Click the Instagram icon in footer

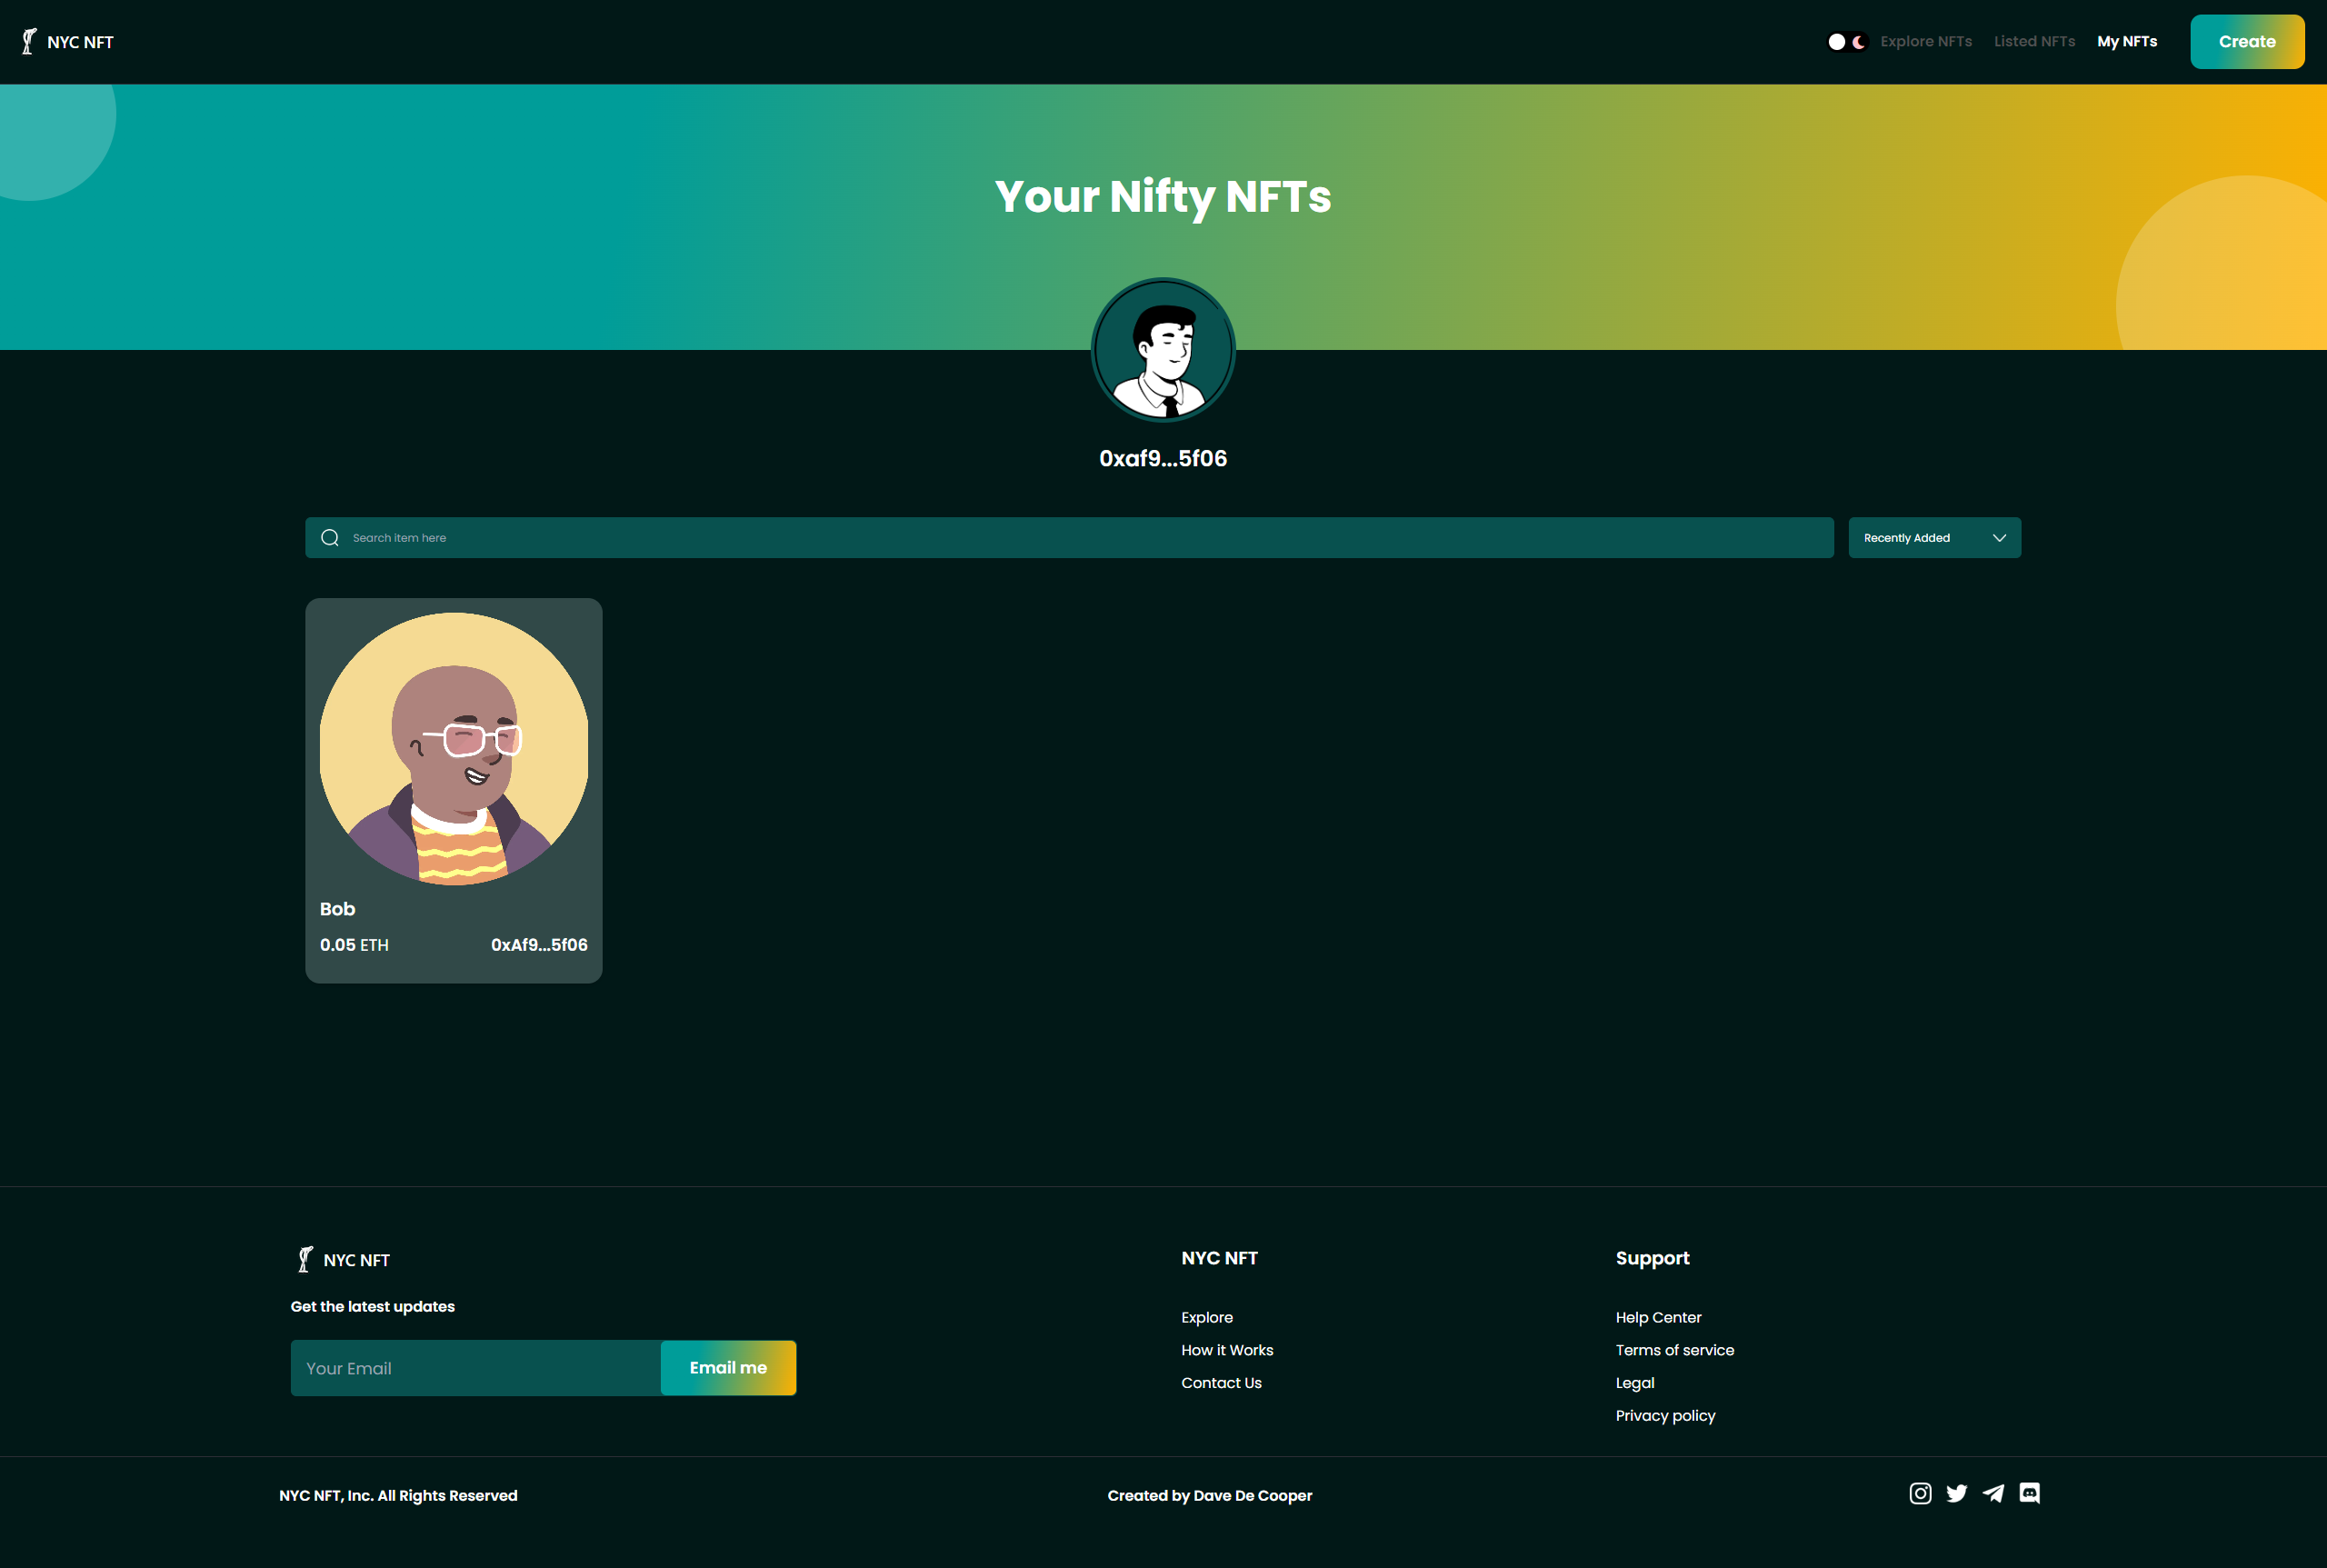pyautogui.click(x=1920, y=1493)
